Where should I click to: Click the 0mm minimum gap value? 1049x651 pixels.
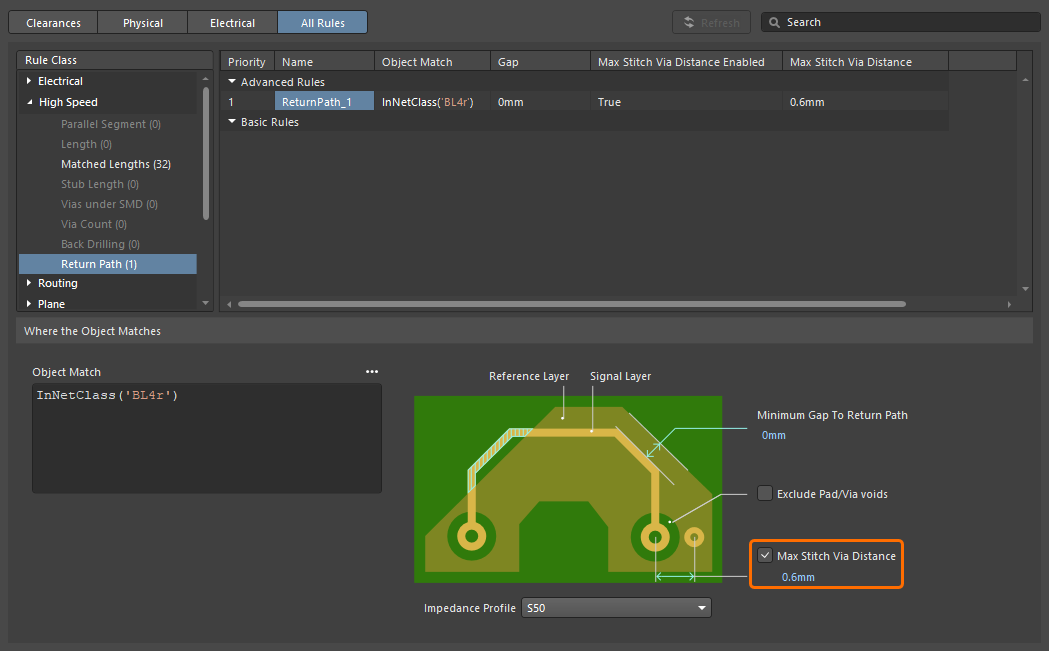click(774, 435)
